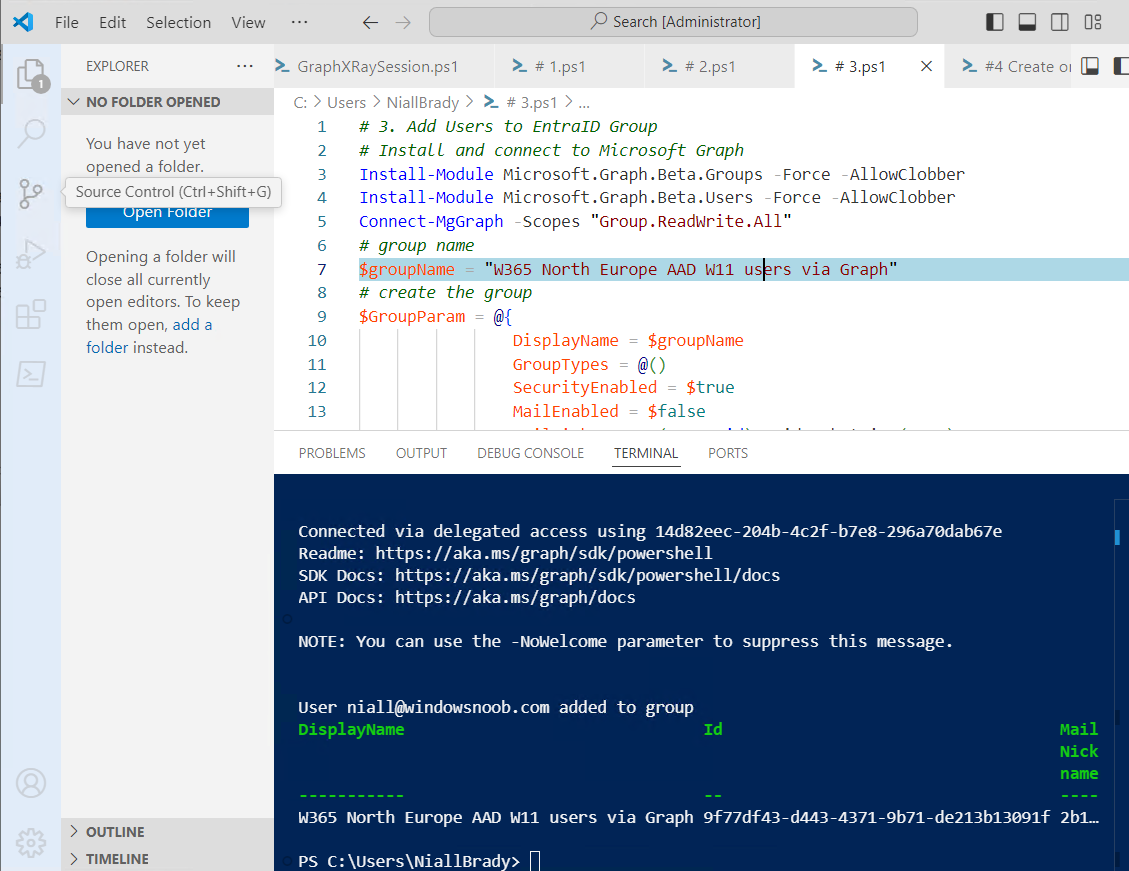Image resolution: width=1129 pixels, height=871 pixels.
Task: Click the VS Code logo in the title bar
Action: point(23,22)
